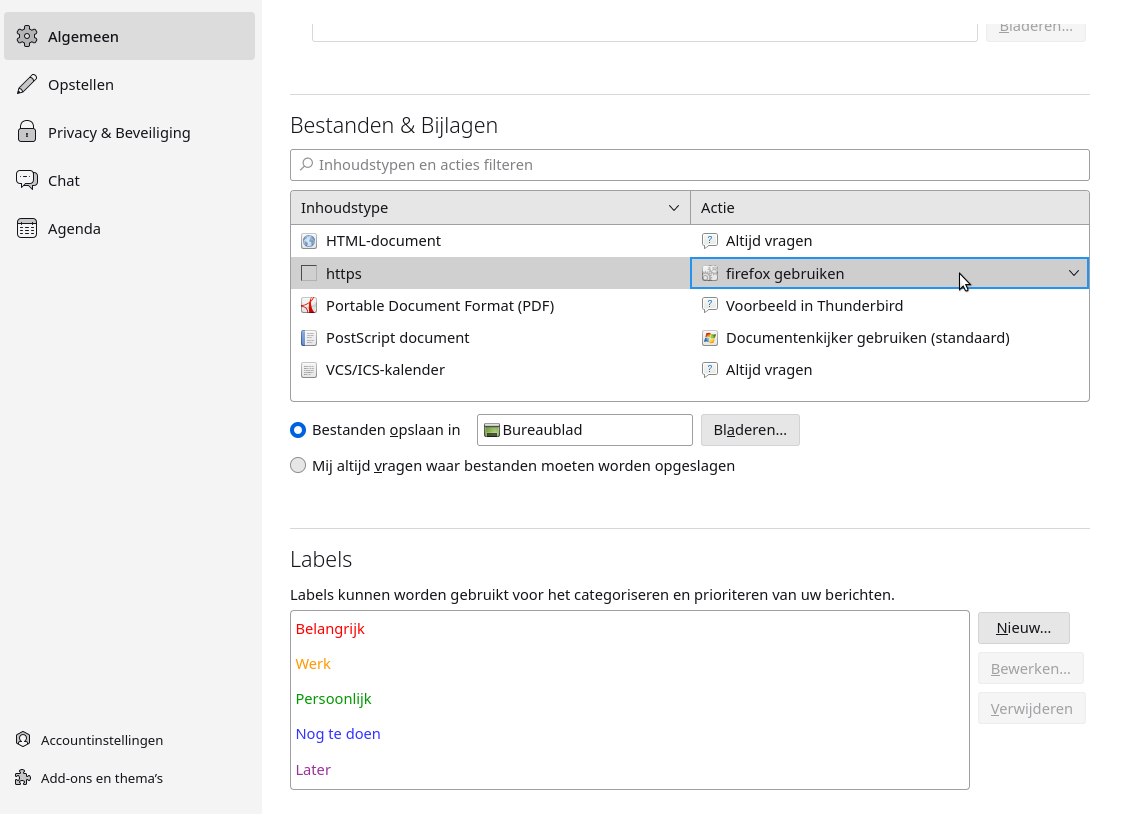
Task: Open the Chat settings section
Action: 64,180
